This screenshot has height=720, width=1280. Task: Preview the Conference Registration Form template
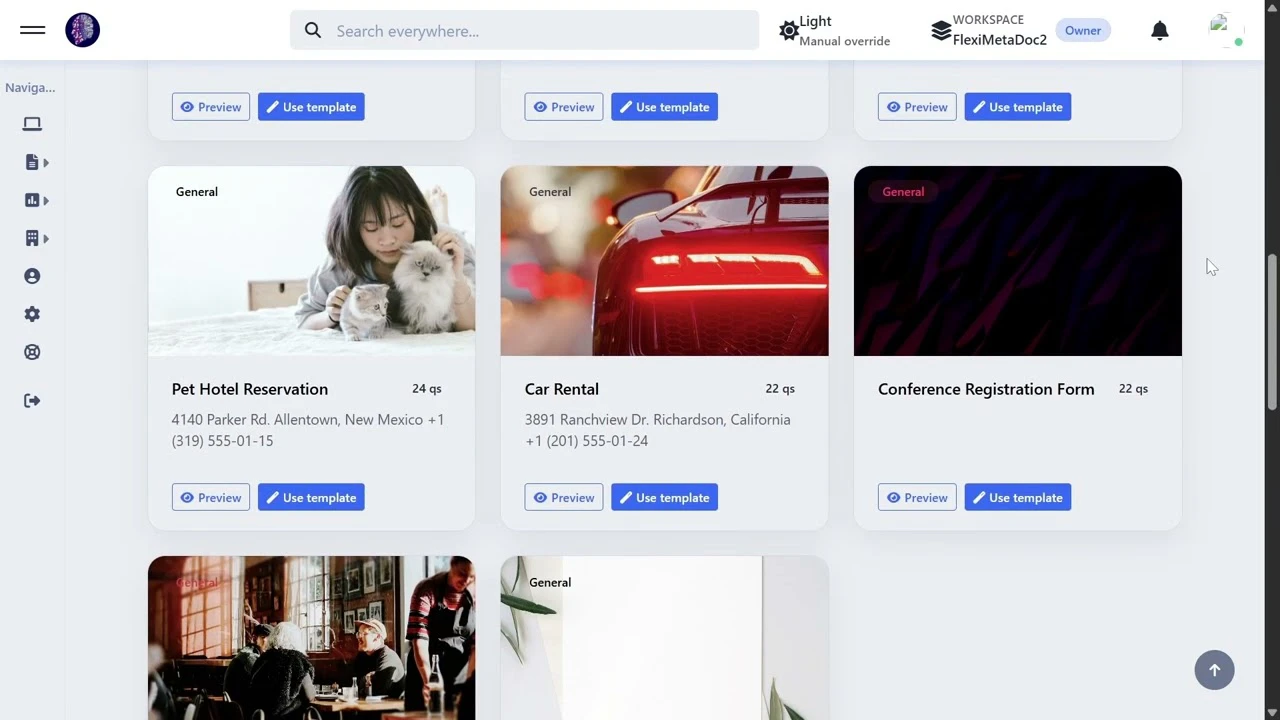pyautogui.click(x=917, y=498)
